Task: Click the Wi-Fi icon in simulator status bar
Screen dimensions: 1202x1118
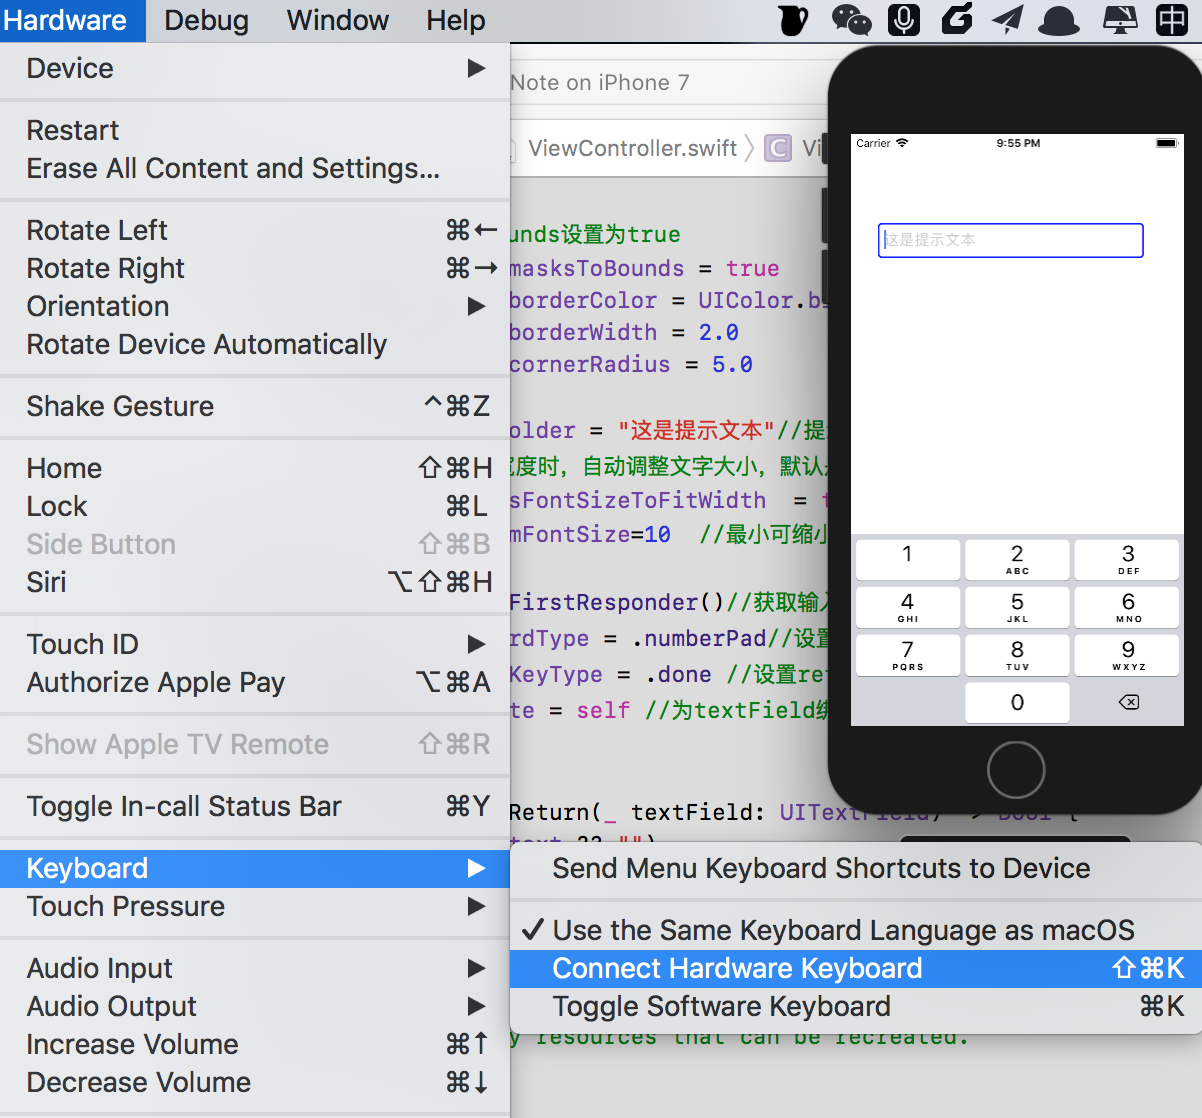Action: tap(902, 143)
